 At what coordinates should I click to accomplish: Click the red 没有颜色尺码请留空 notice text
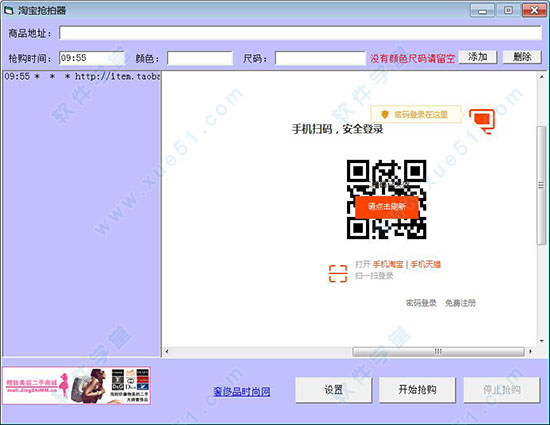pyautogui.click(x=412, y=58)
